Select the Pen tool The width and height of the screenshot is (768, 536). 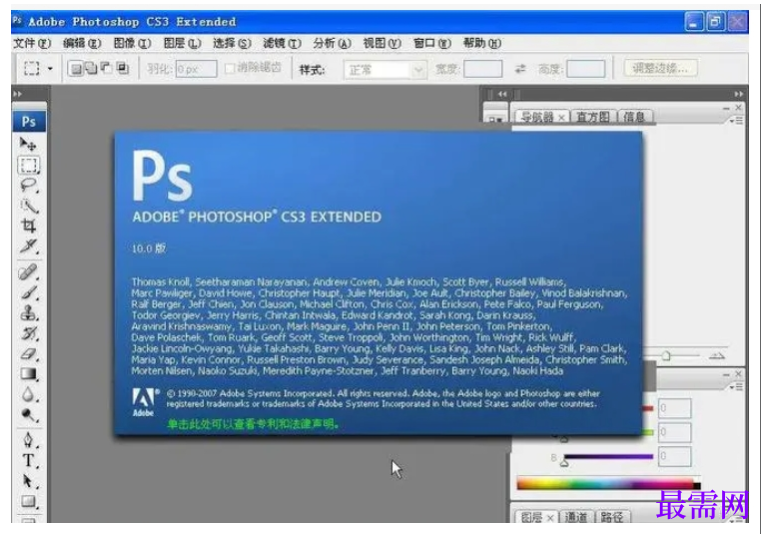[x=28, y=439]
